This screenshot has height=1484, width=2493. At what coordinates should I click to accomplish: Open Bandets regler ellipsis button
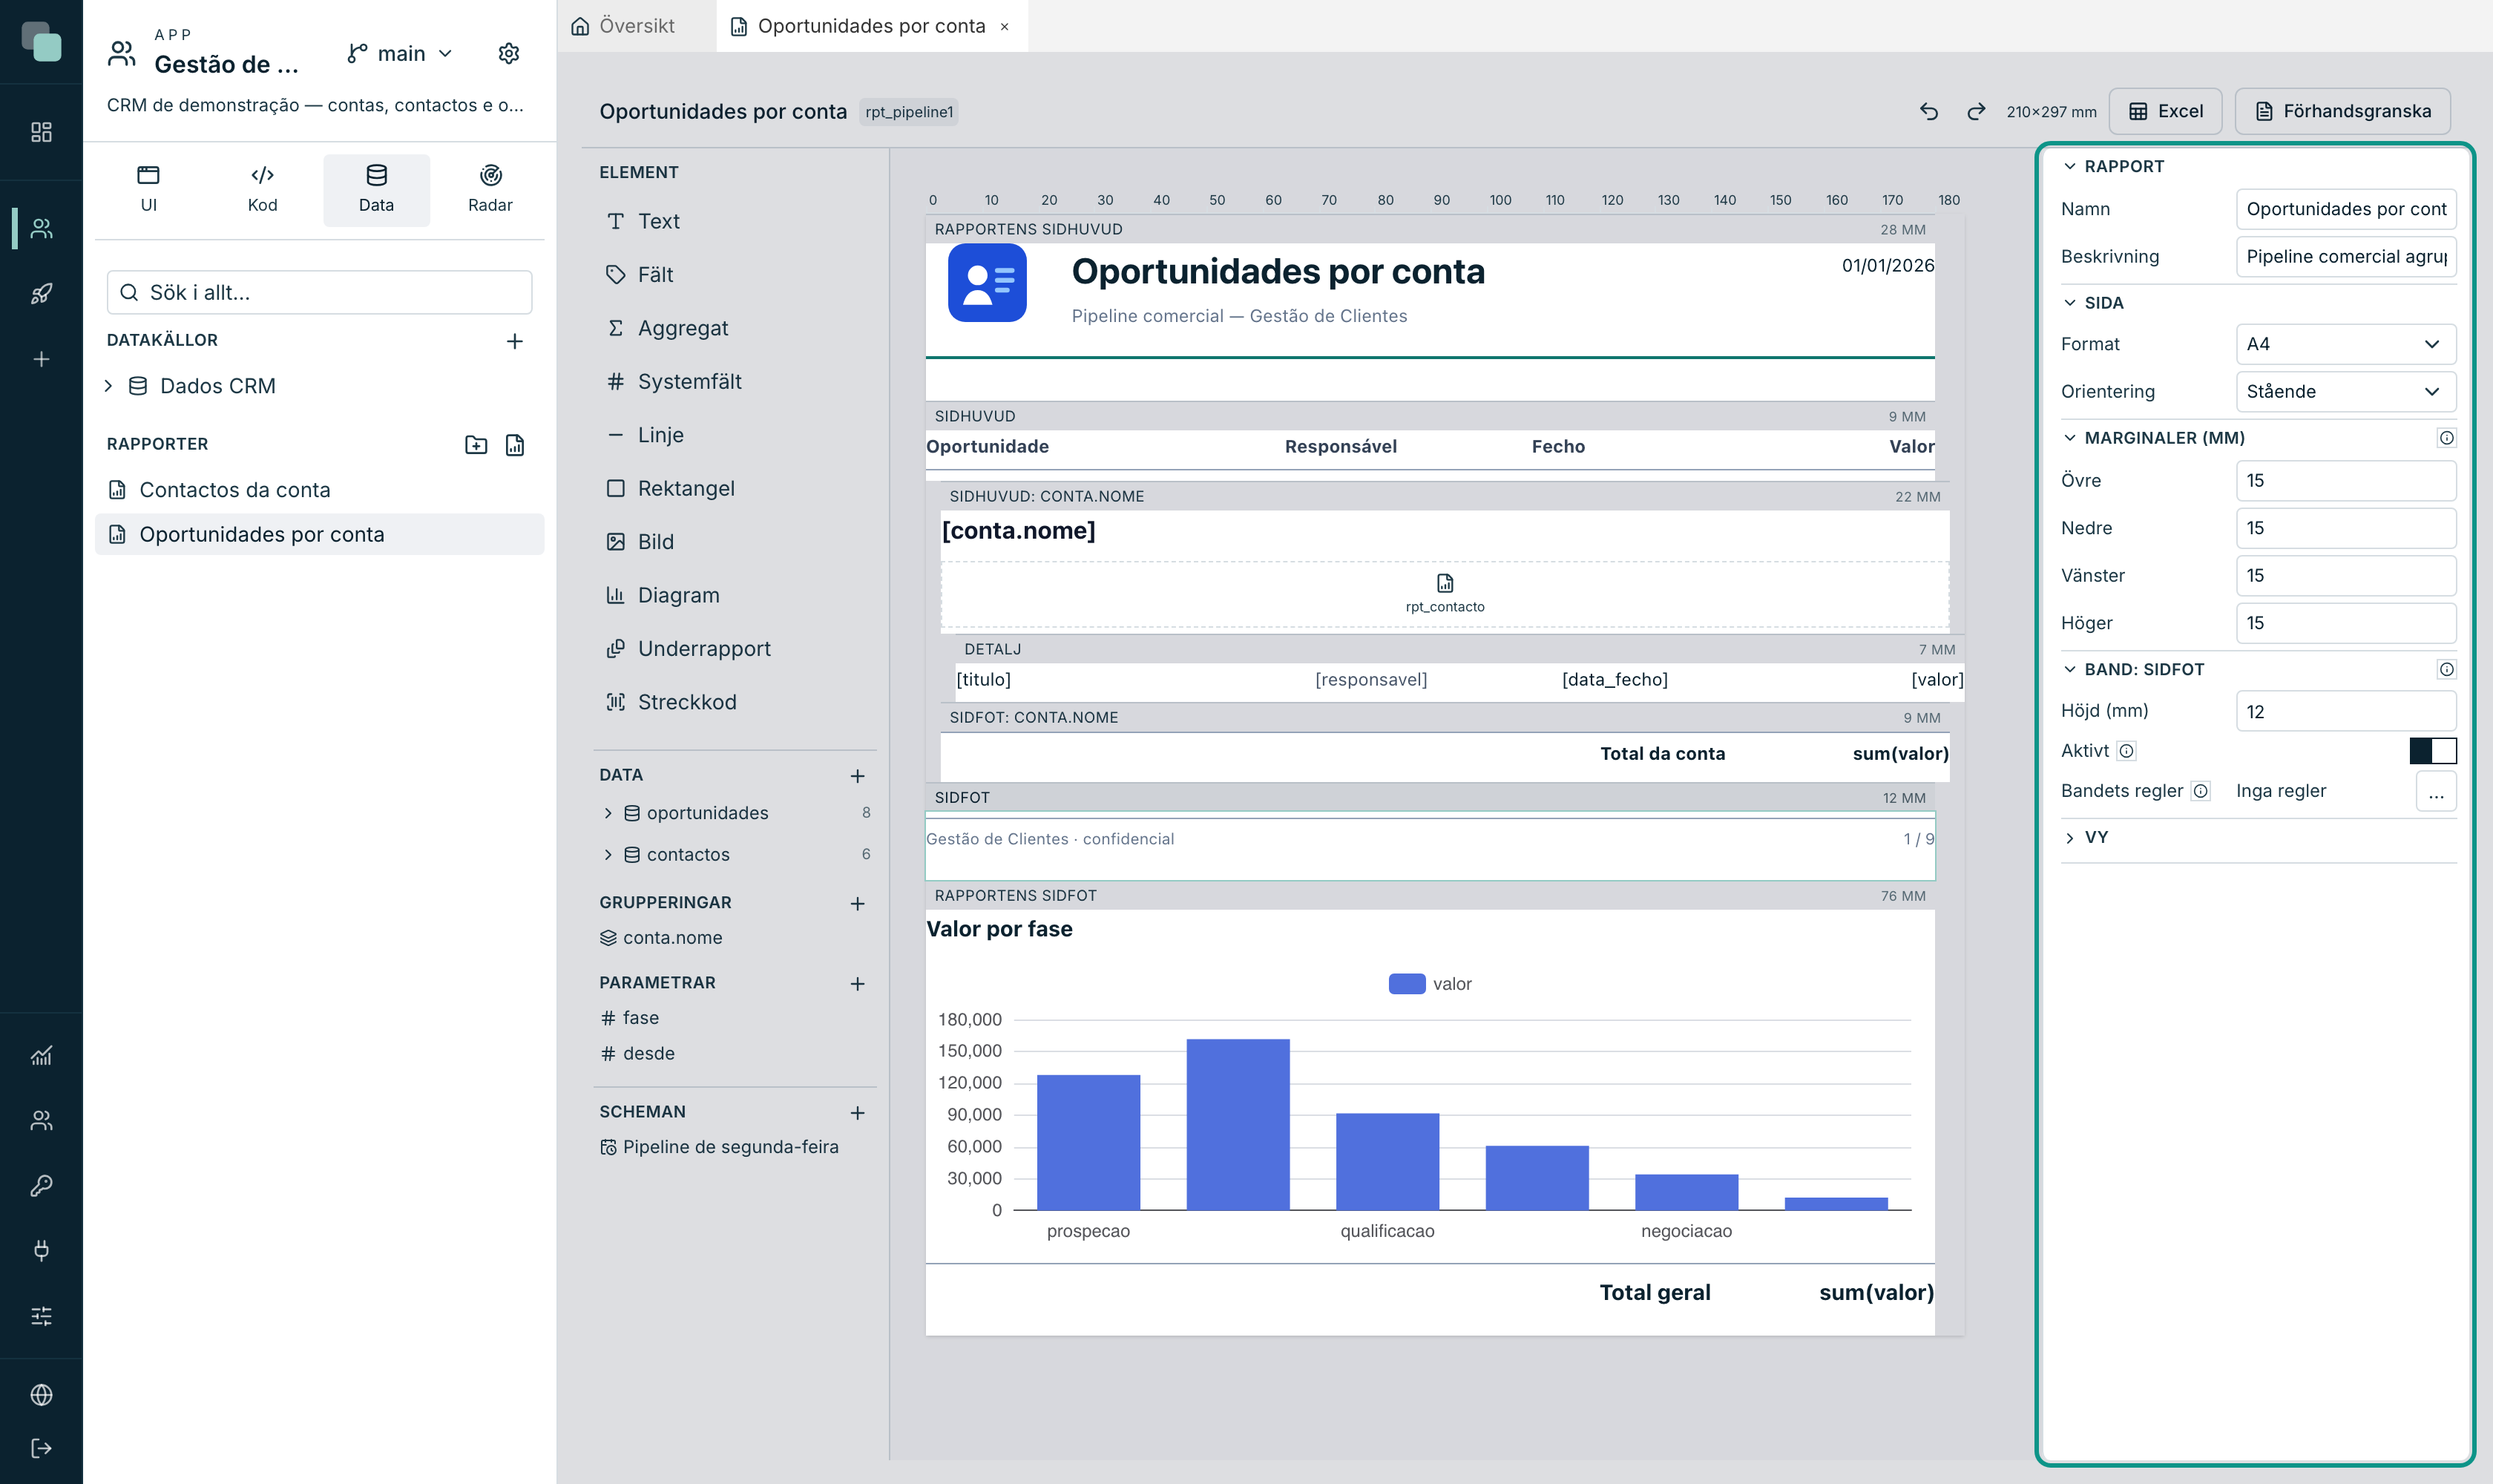coord(2436,791)
